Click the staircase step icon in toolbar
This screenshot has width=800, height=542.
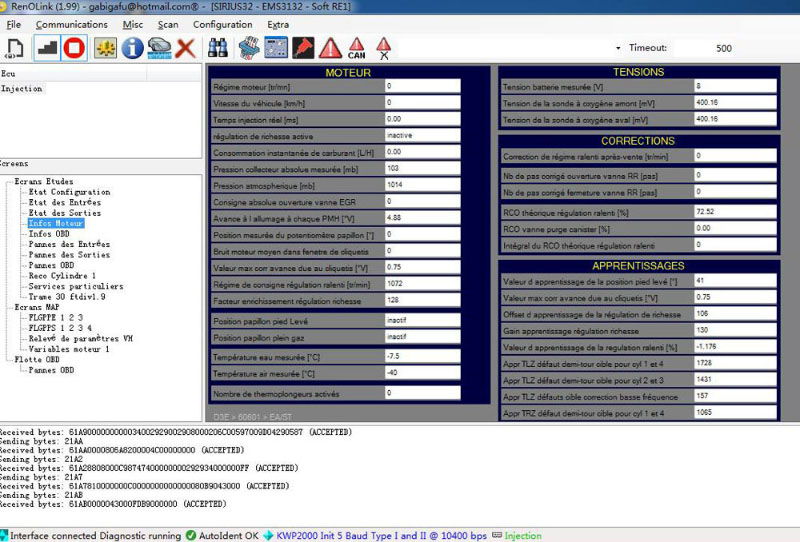(47, 47)
